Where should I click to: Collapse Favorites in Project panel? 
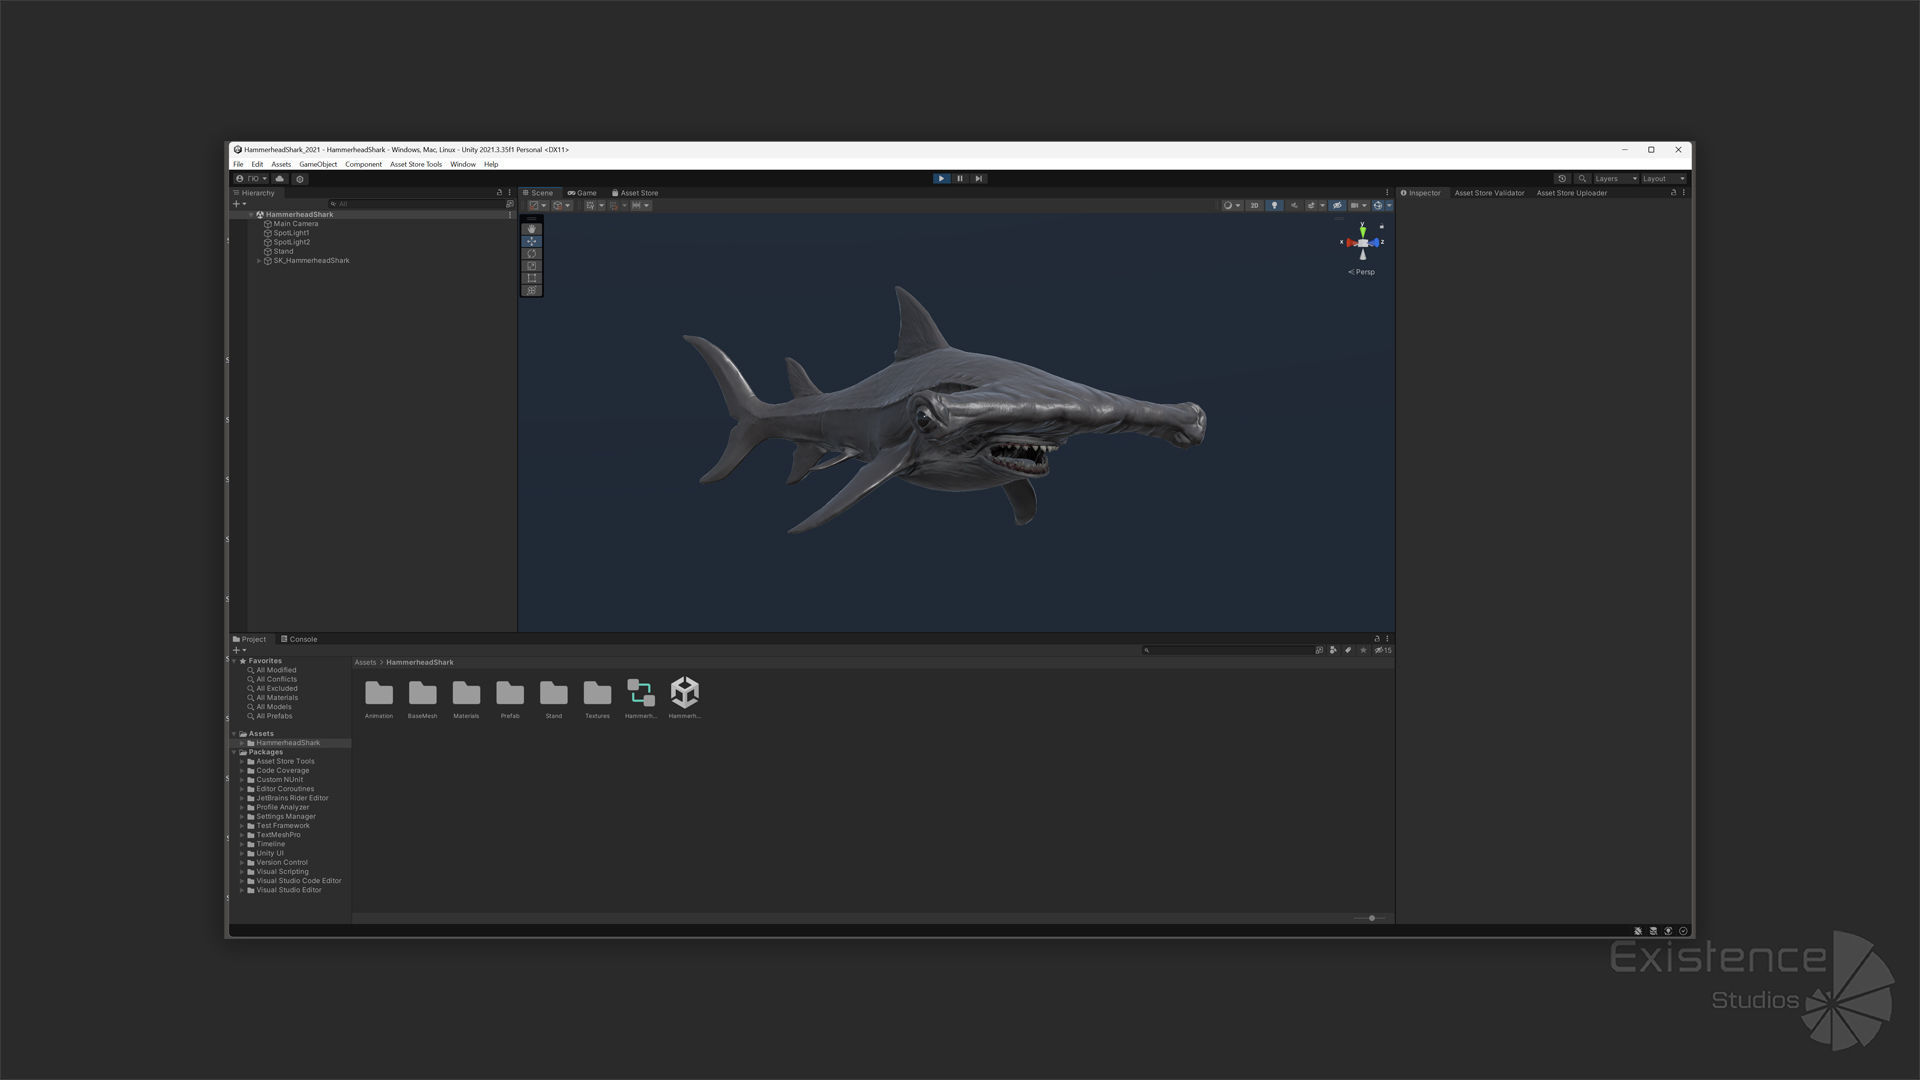coord(234,661)
